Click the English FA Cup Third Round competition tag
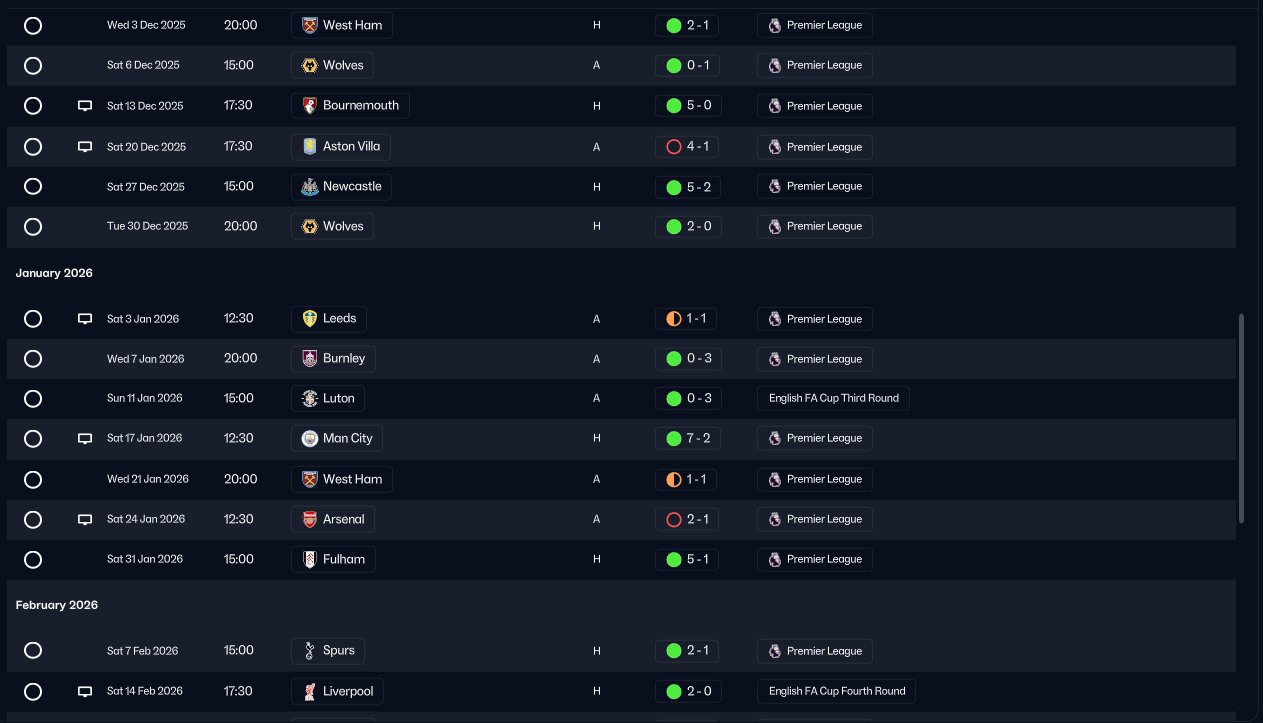1263x723 pixels. click(833, 398)
